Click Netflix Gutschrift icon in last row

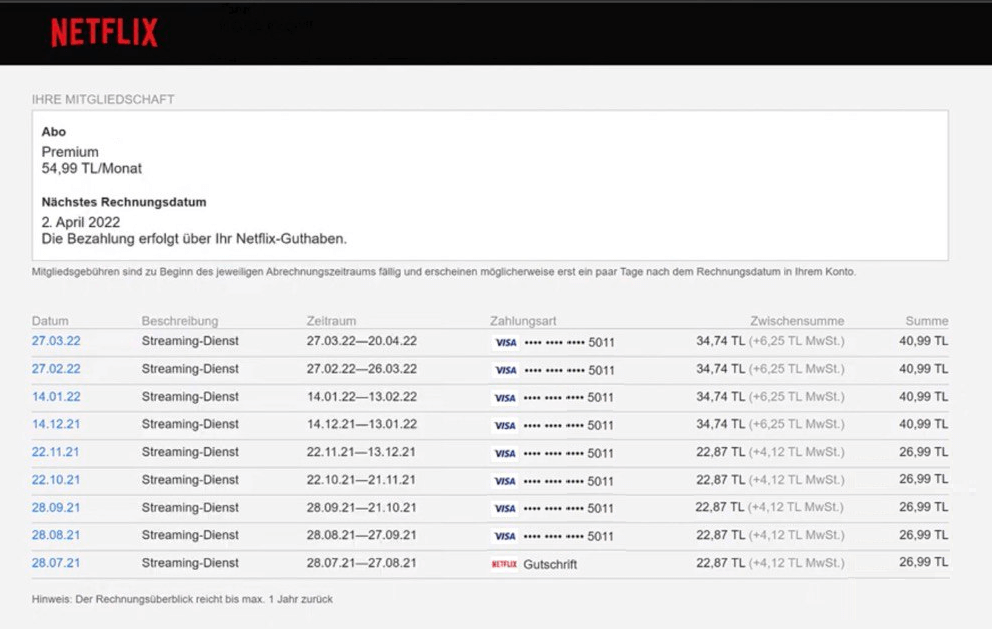click(504, 564)
